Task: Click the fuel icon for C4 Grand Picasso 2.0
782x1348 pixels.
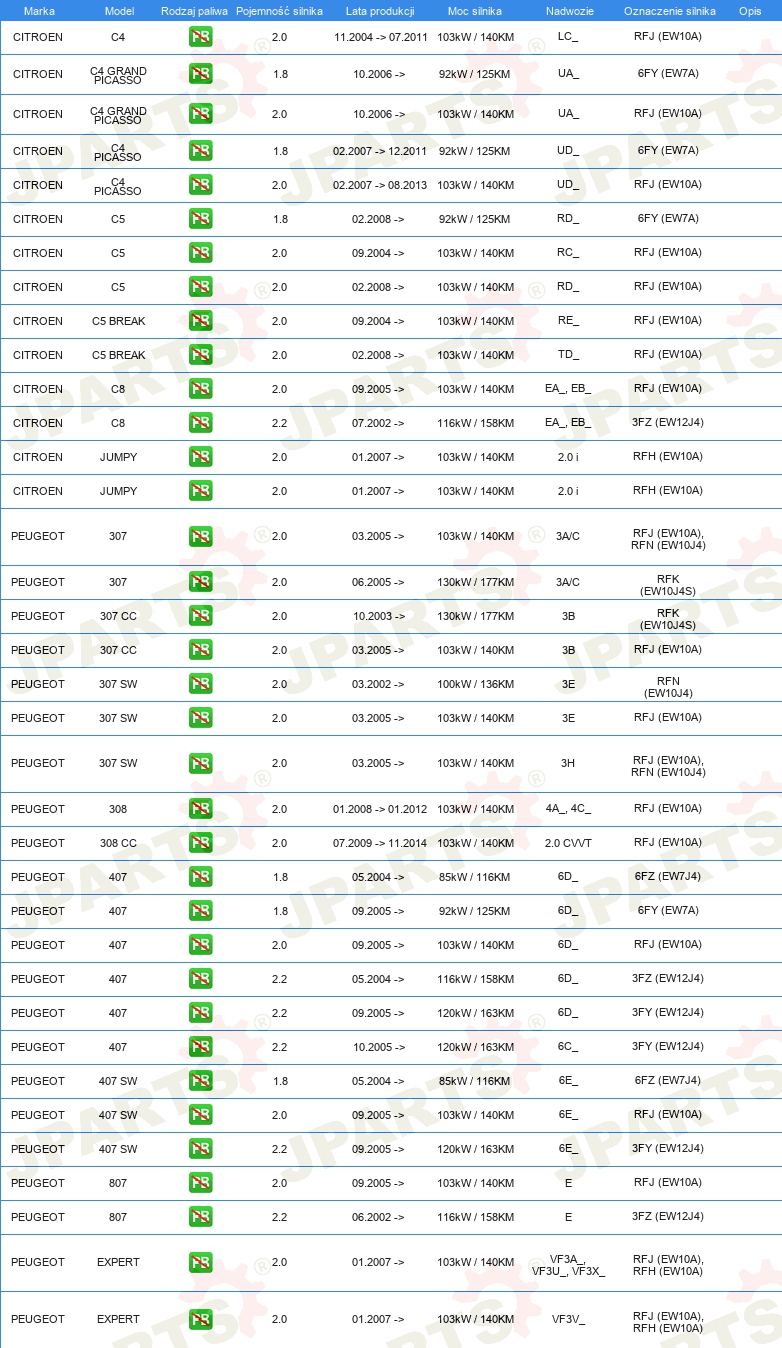Action: coord(201,115)
